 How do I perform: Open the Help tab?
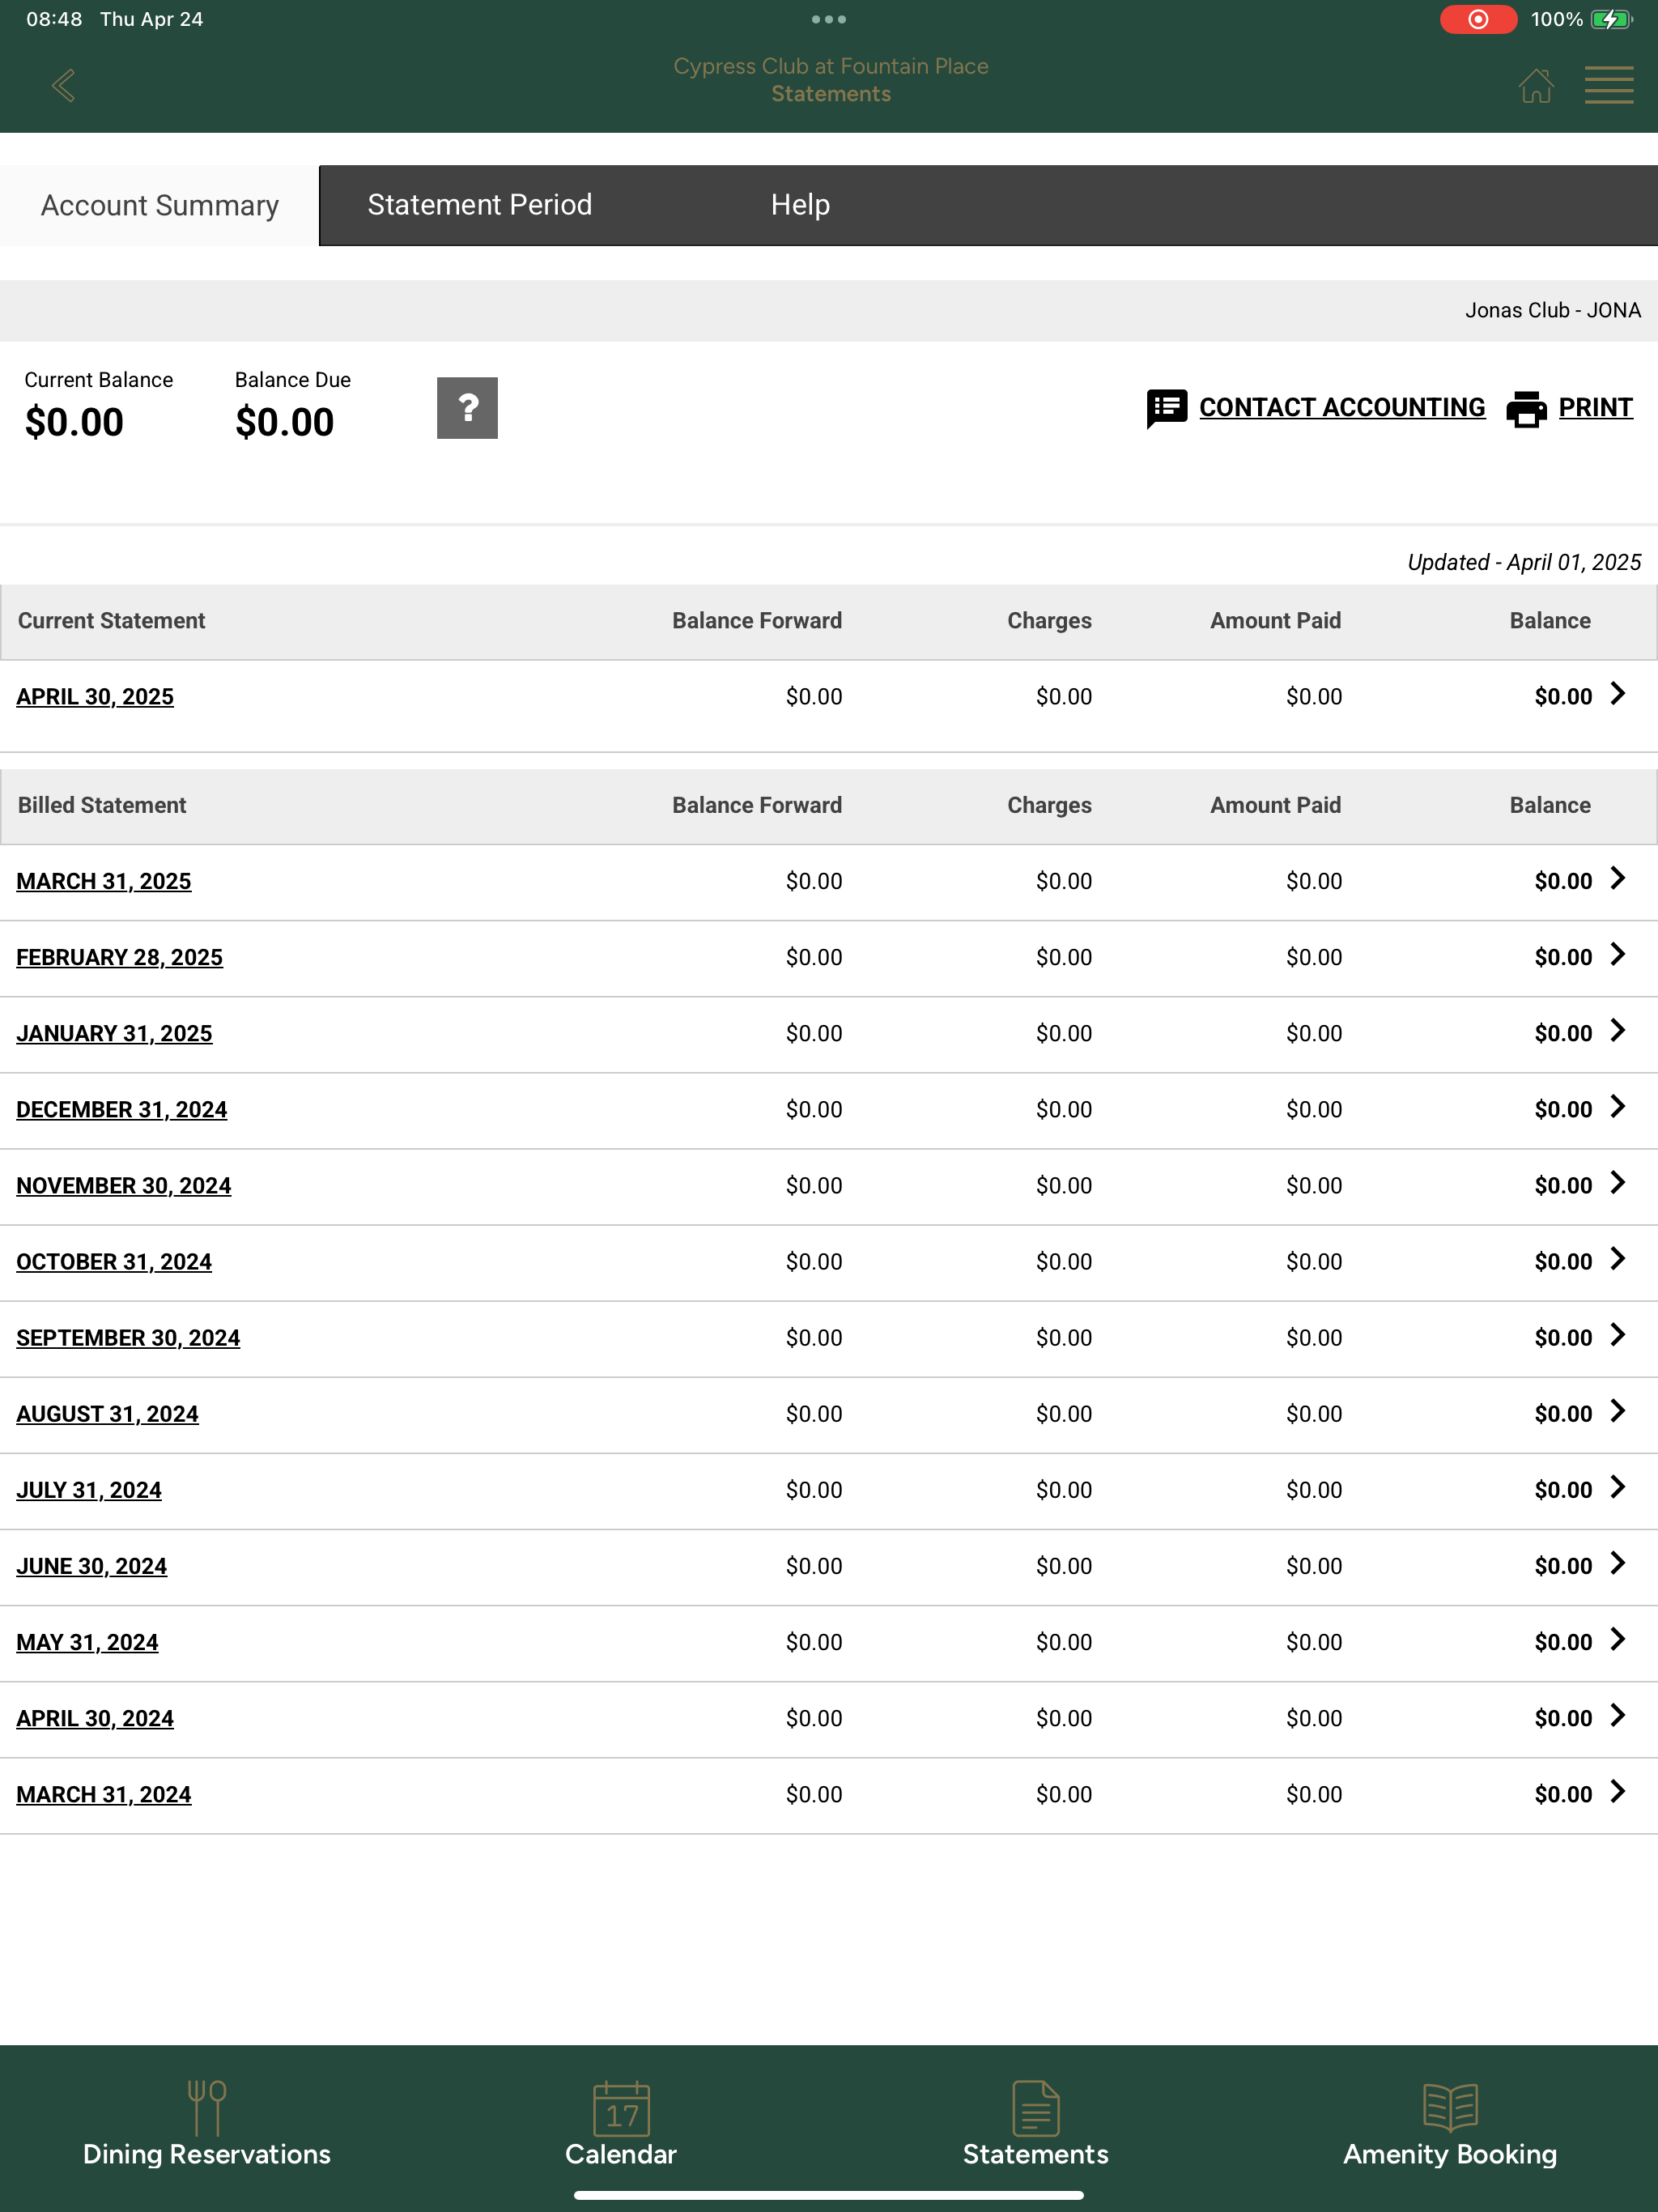pos(800,205)
